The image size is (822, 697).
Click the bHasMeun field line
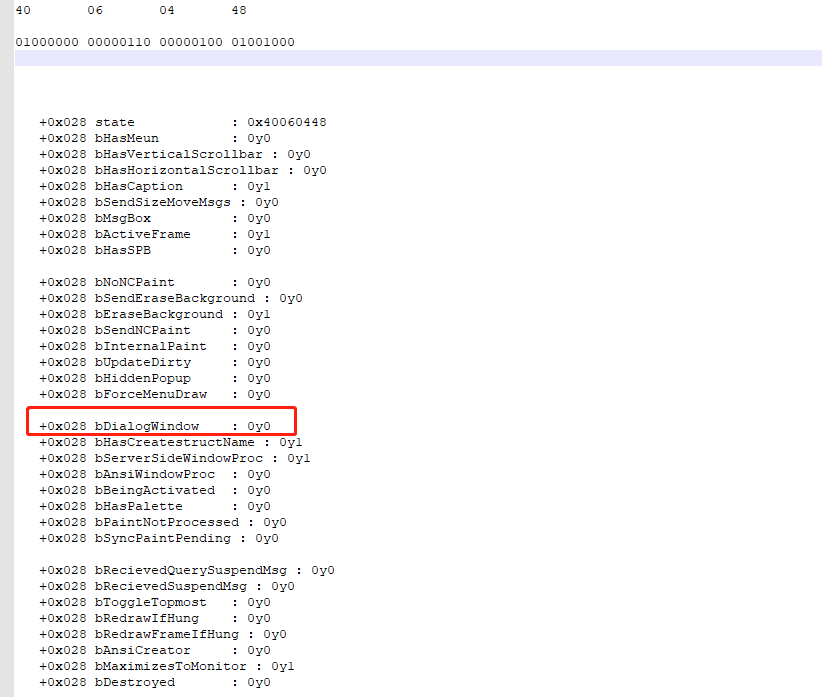[x=155, y=138]
